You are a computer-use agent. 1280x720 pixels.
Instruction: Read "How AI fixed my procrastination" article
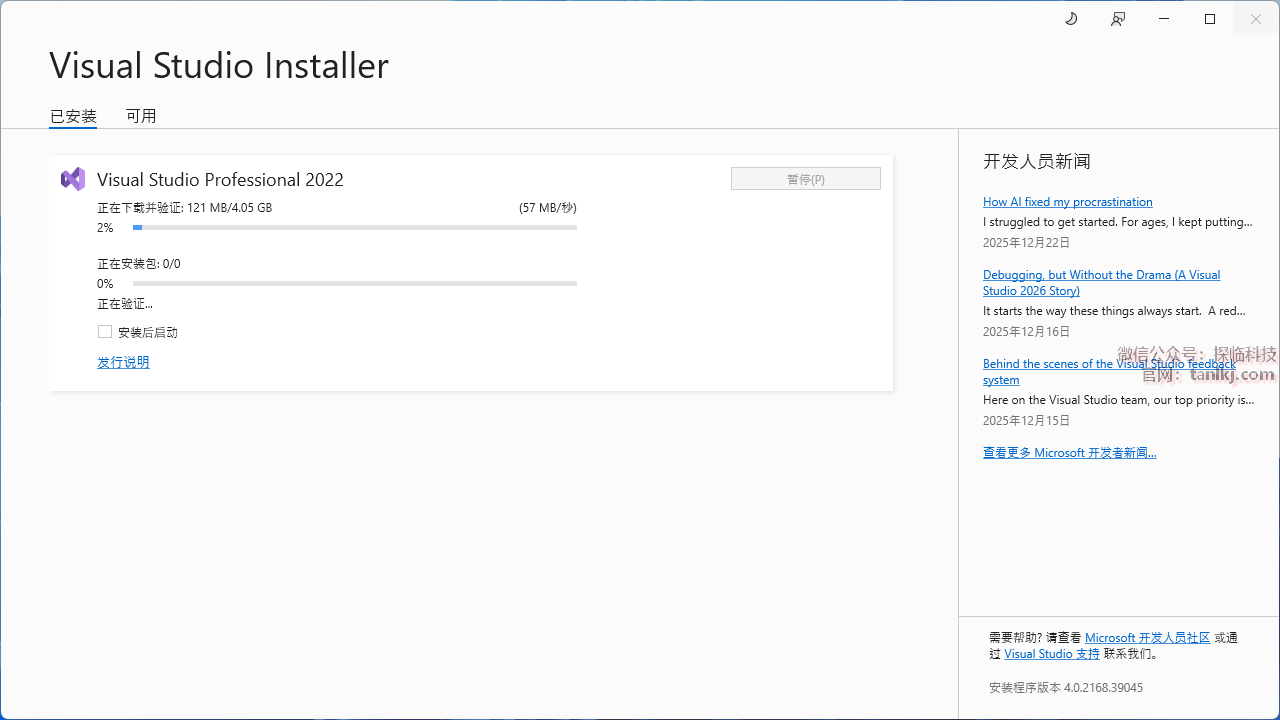(x=1067, y=202)
